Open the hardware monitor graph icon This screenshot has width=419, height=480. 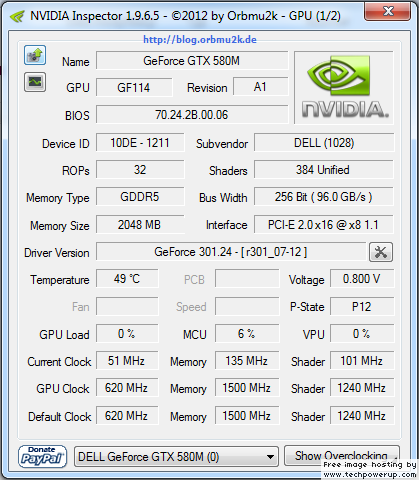tap(35, 82)
